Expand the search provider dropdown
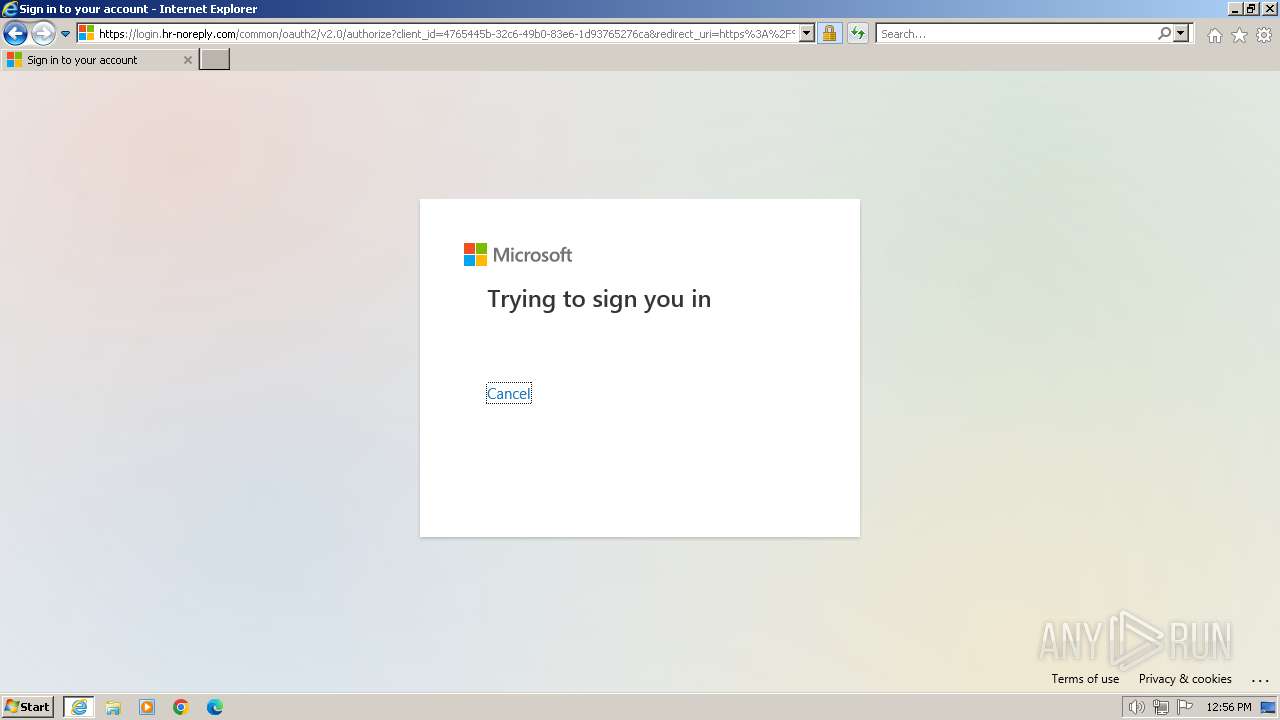The width and height of the screenshot is (1280, 720). tap(1181, 33)
